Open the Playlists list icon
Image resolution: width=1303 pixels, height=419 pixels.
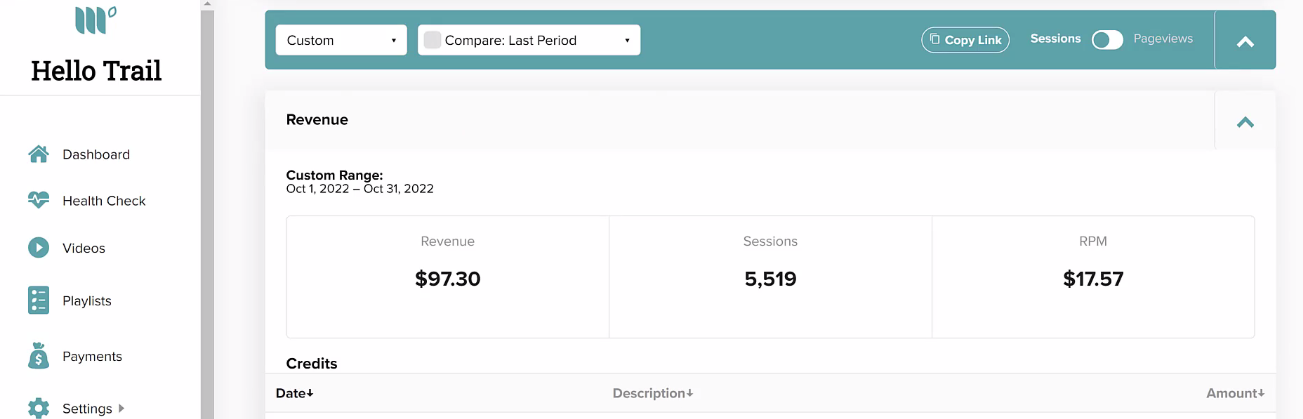pyautogui.click(x=38, y=300)
